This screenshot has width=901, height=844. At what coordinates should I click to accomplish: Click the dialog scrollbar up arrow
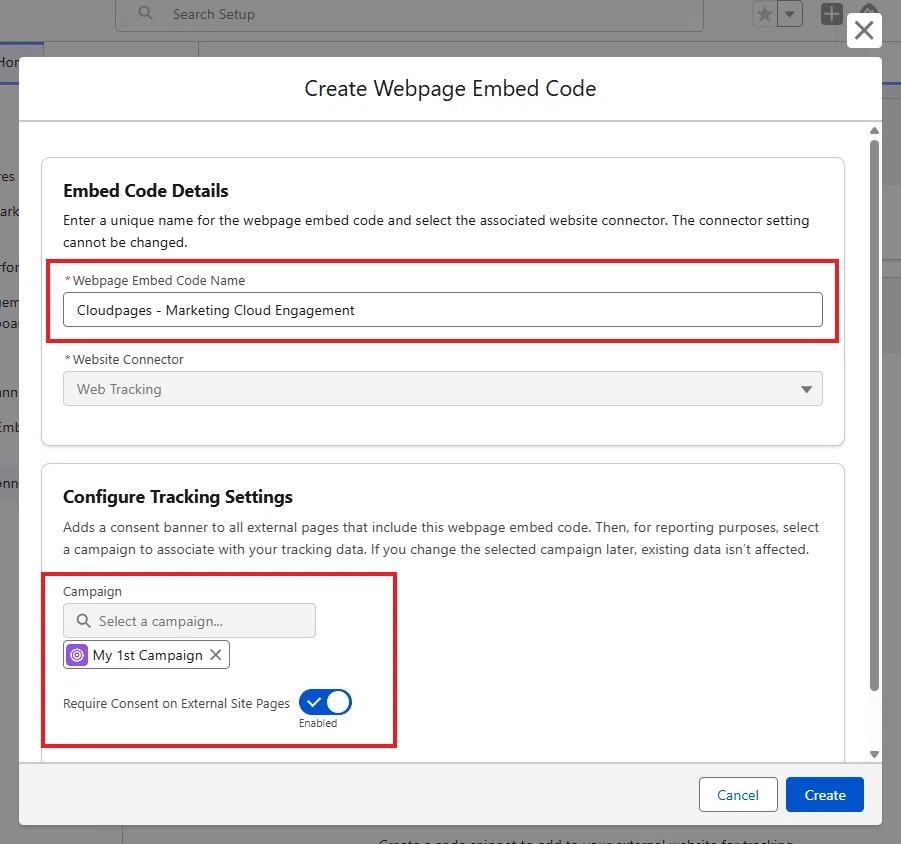click(x=874, y=131)
